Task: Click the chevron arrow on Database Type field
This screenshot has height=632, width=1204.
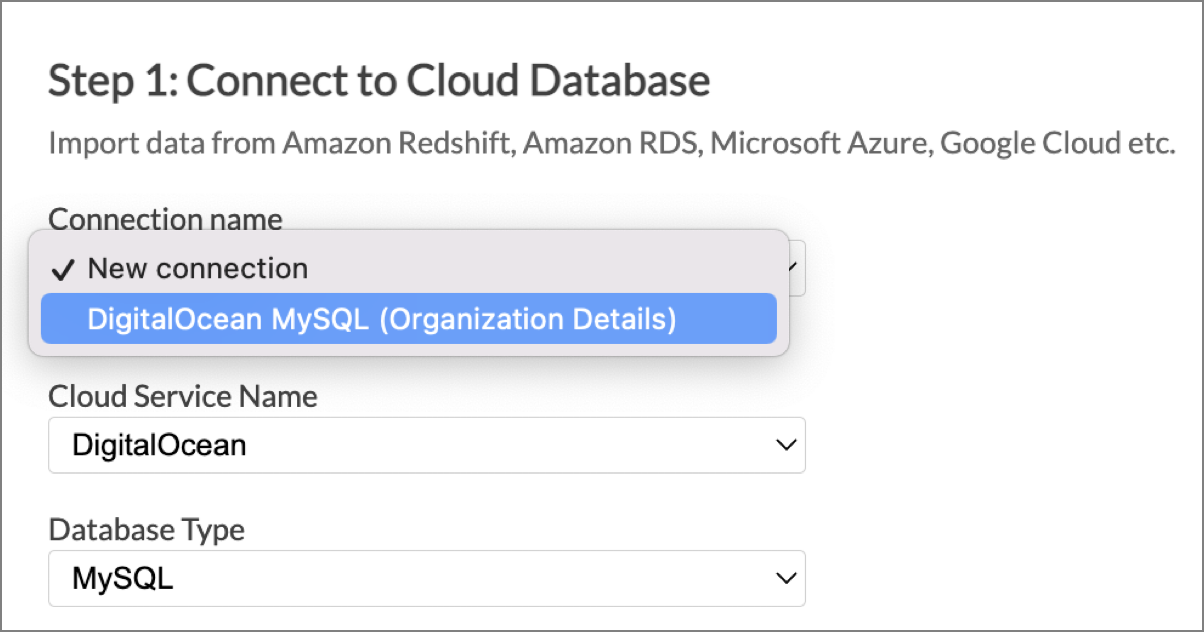Action: pyautogui.click(x=785, y=578)
